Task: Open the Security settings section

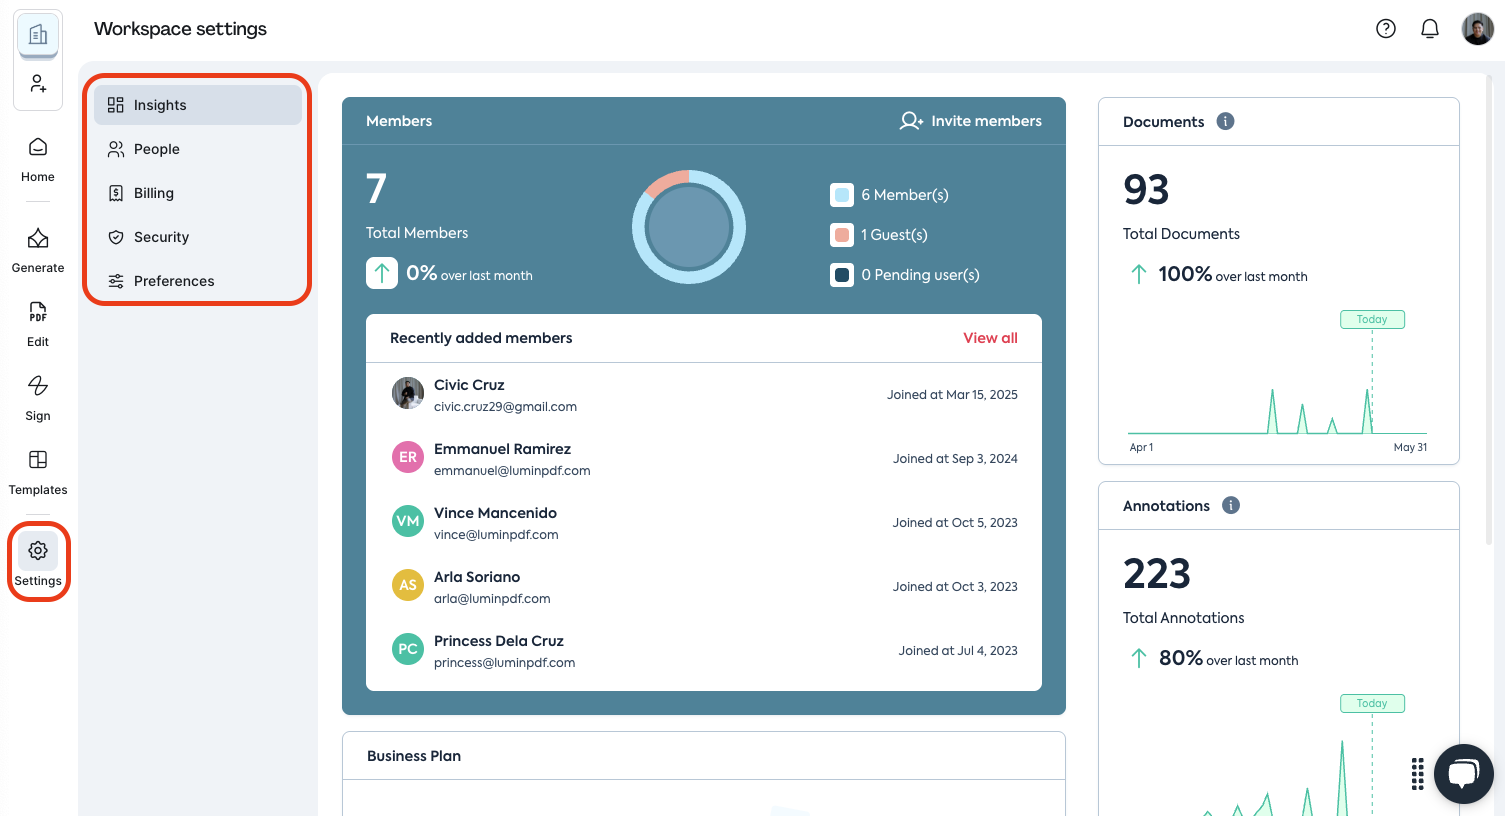Action: 161,237
